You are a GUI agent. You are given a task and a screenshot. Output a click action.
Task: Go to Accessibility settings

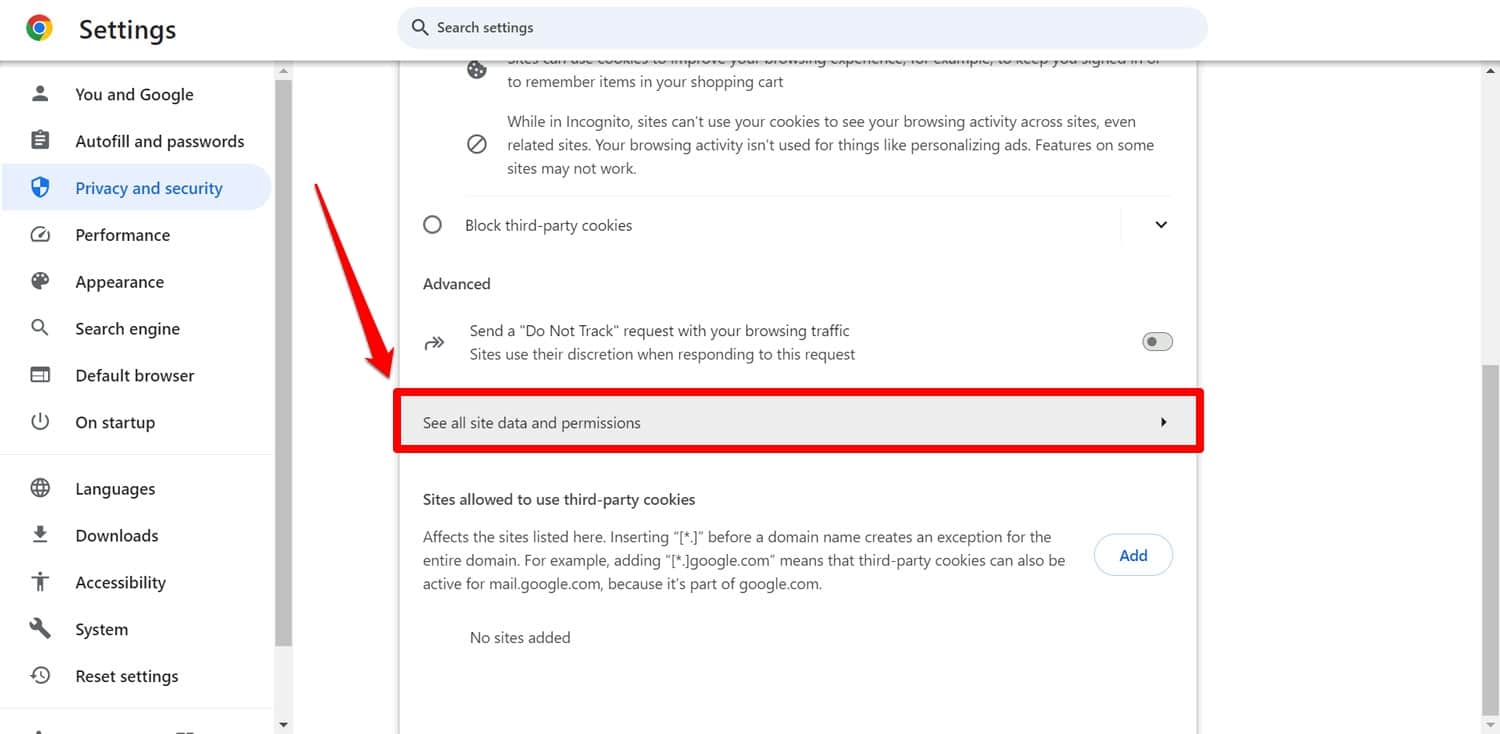click(x=120, y=582)
